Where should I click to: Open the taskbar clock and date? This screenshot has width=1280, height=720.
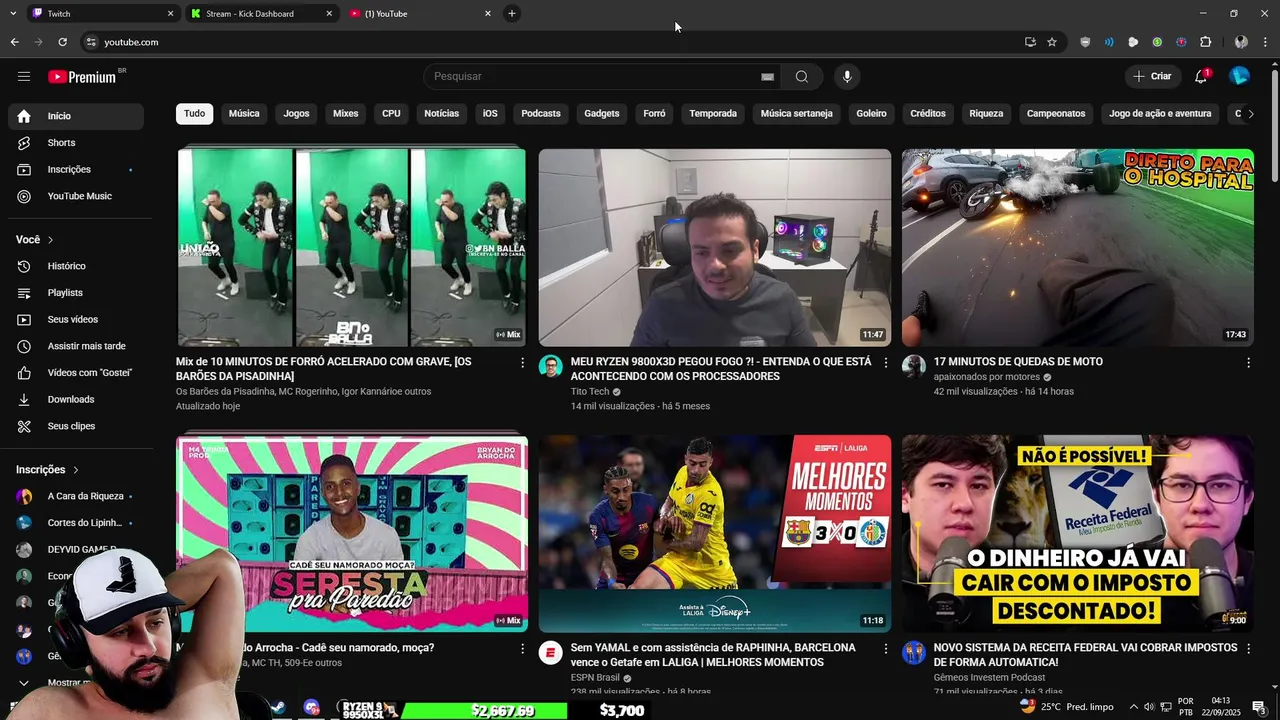[x=1220, y=707]
